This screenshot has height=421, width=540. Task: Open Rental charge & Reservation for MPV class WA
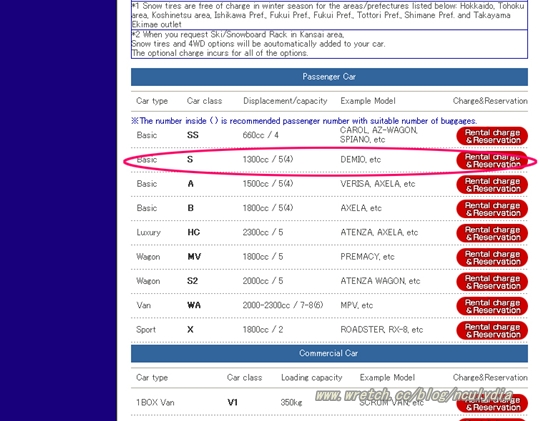coord(492,306)
